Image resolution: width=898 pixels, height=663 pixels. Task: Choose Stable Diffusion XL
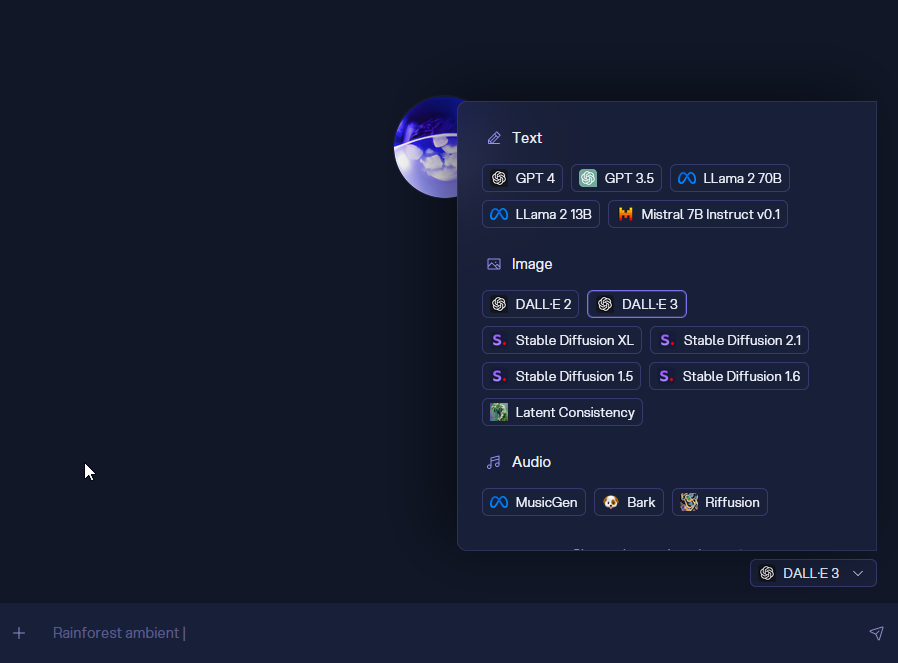coord(562,340)
